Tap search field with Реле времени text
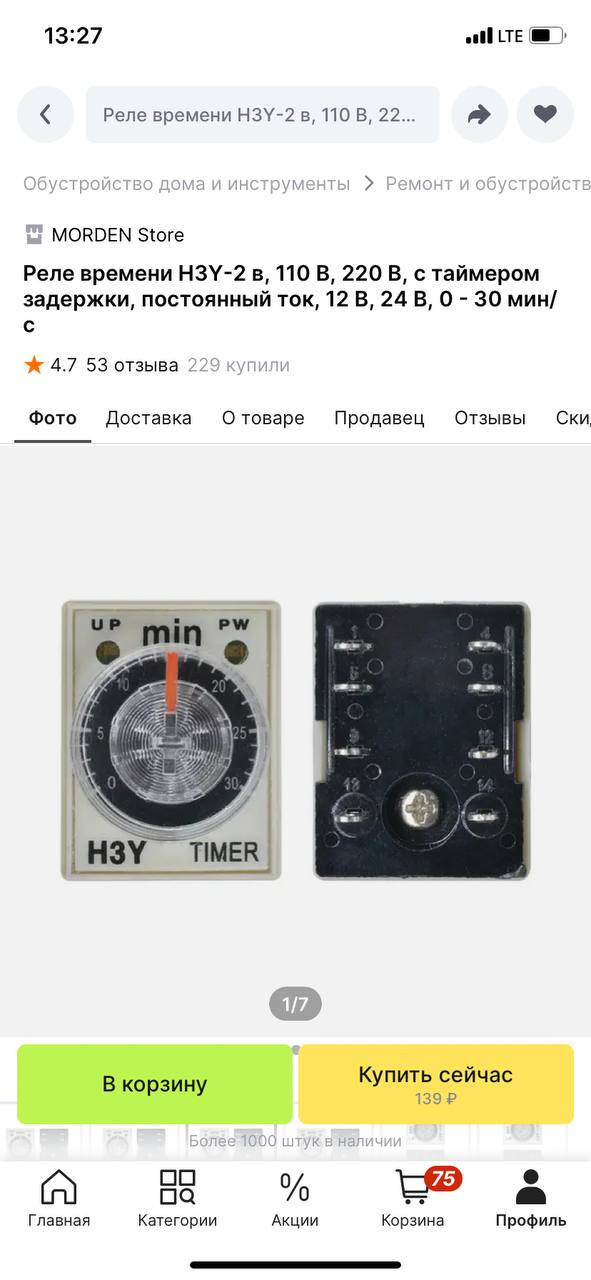This screenshot has height=1280, width=591. (263, 115)
